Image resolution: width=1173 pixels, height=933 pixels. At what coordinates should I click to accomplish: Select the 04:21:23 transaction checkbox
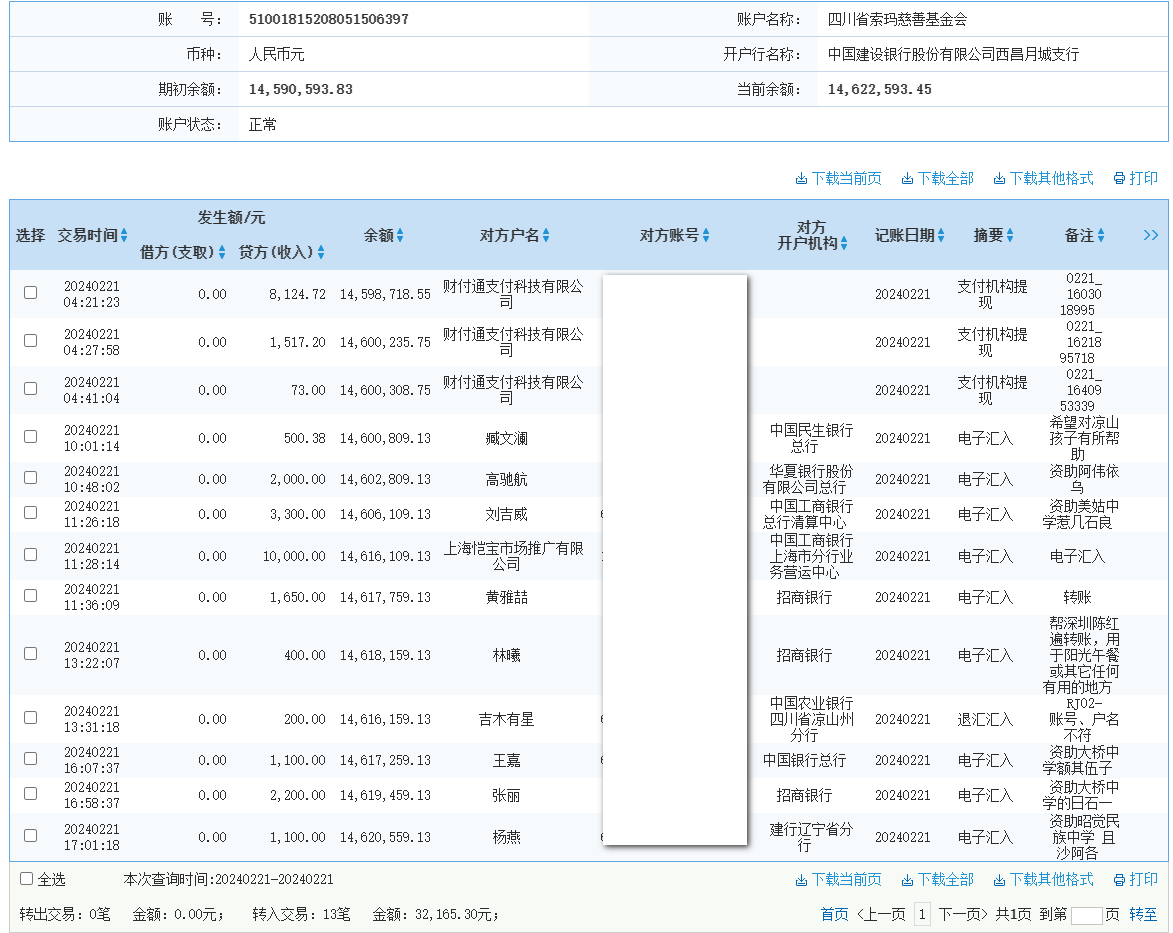pyautogui.click(x=31, y=293)
